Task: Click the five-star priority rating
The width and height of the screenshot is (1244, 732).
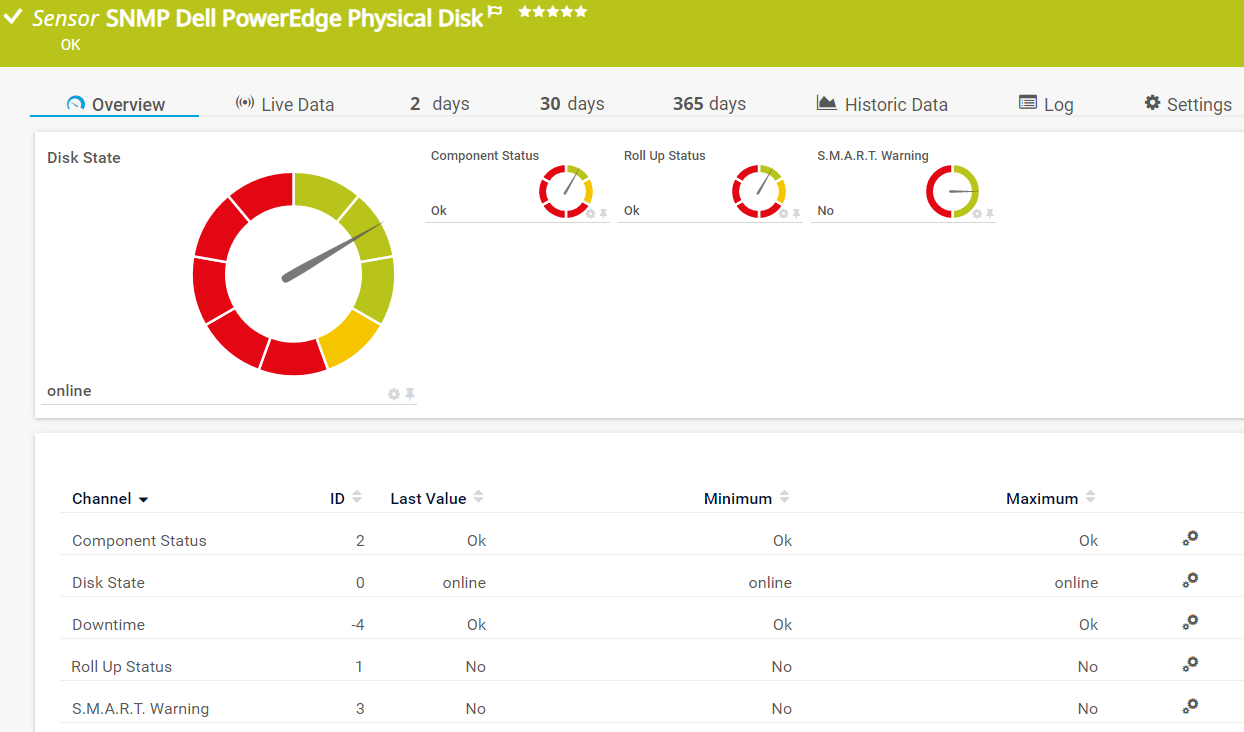Action: 552,12
